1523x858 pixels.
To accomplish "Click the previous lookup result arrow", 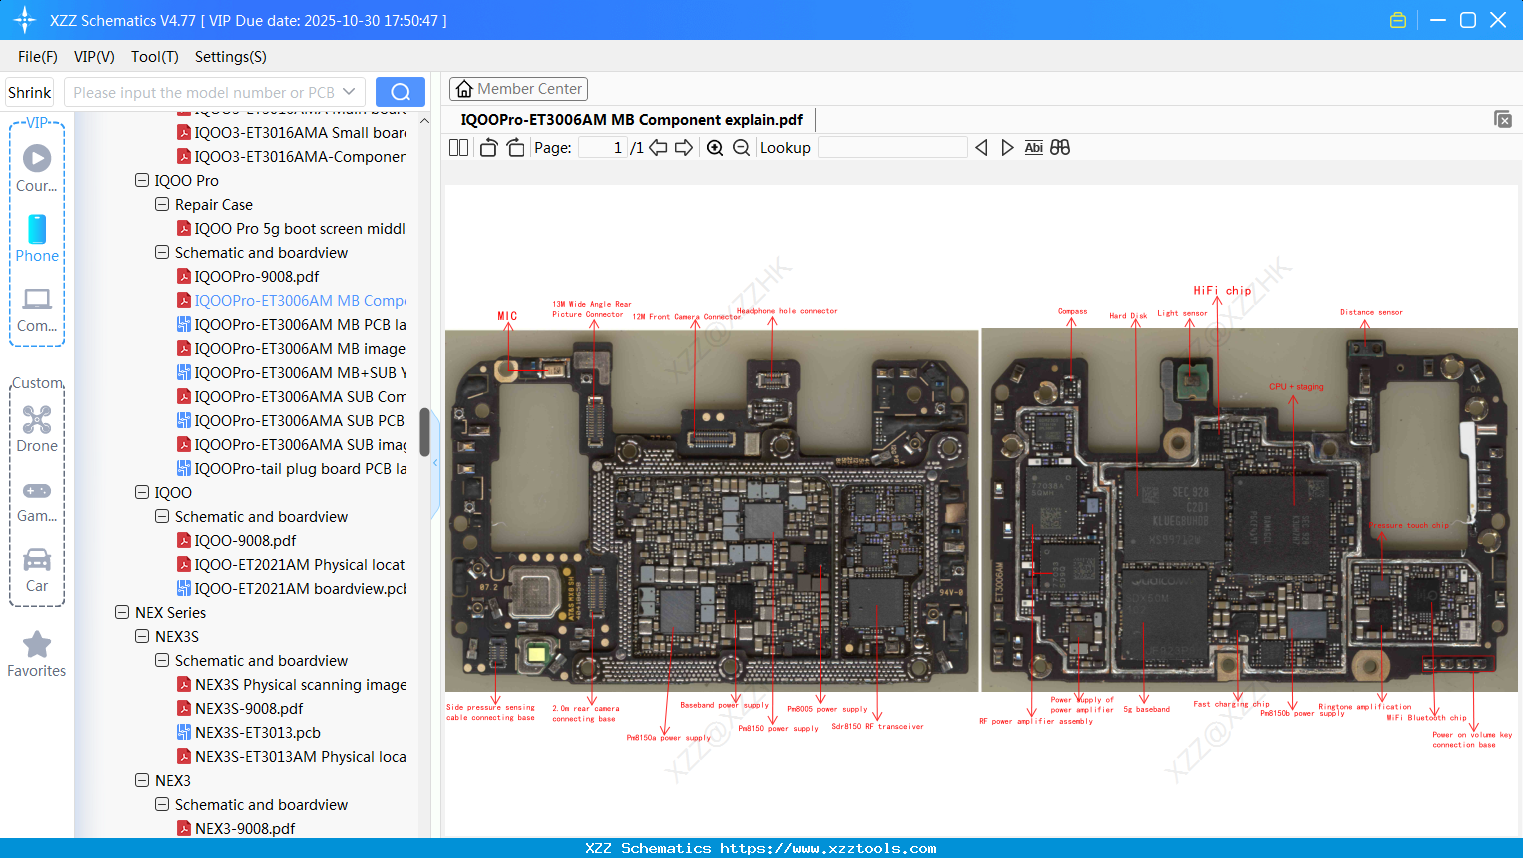I will click(x=980, y=147).
